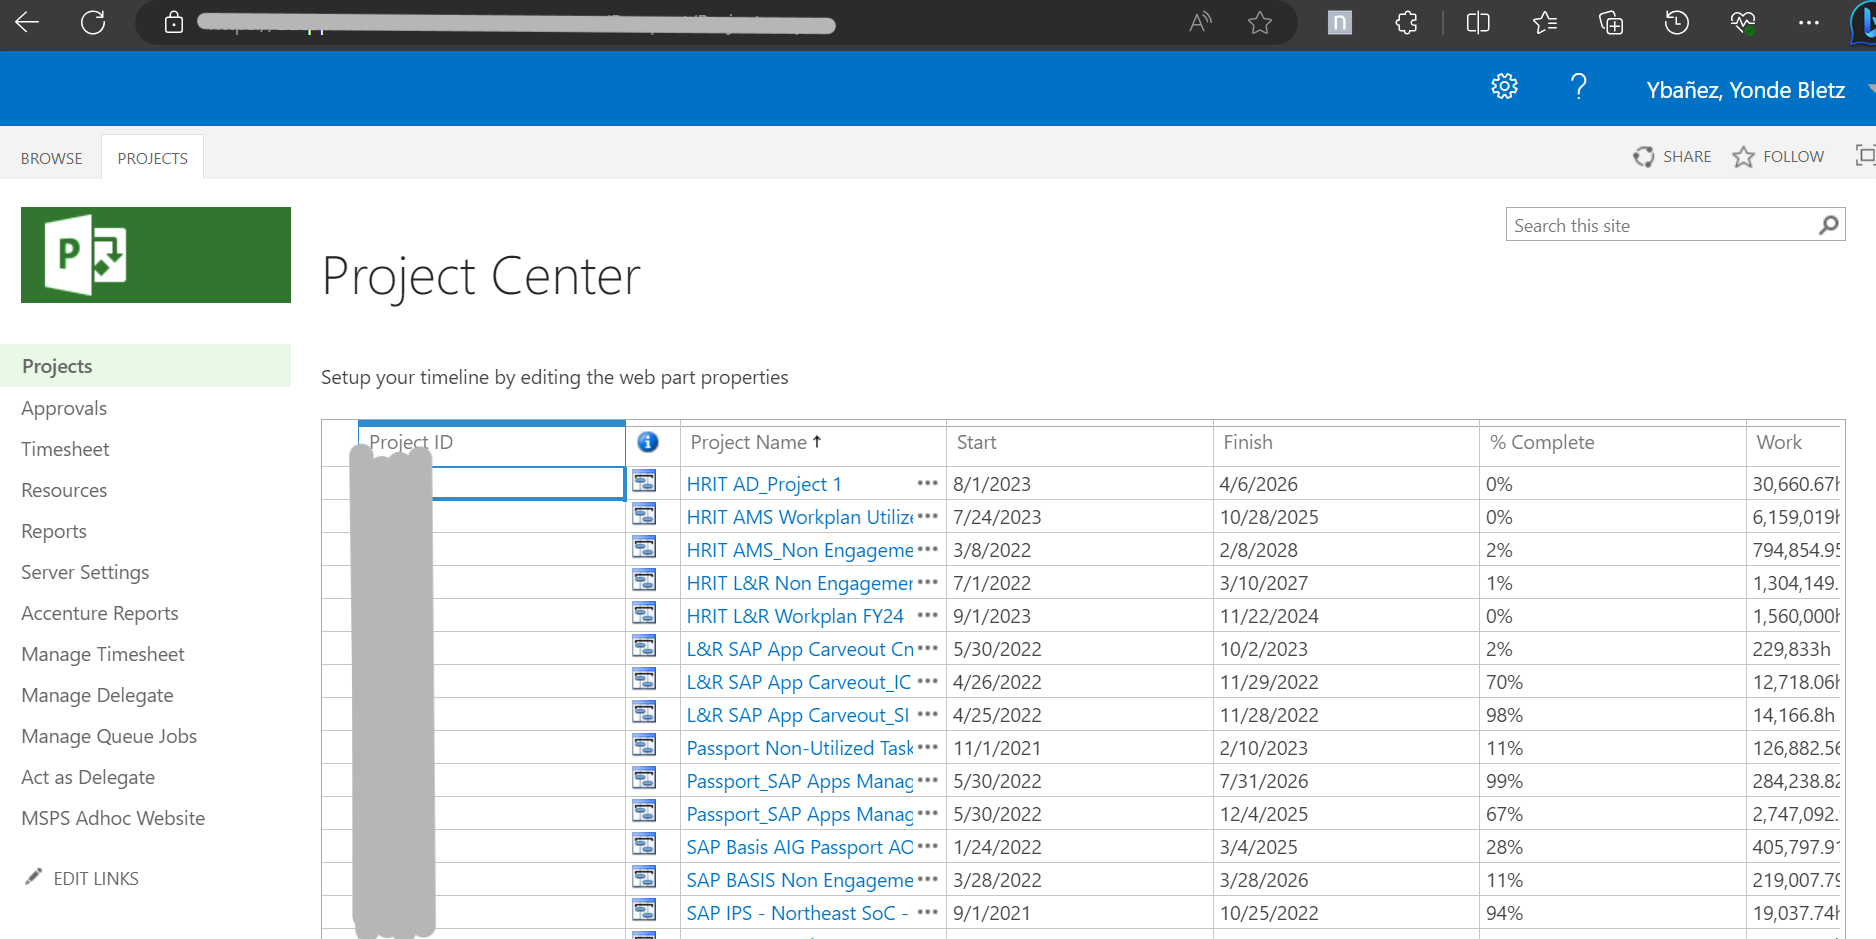The height and width of the screenshot is (939, 1876).
Task: Open ellipsis menu for SAP IPS - Northeast SoC
Action: (x=928, y=913)
